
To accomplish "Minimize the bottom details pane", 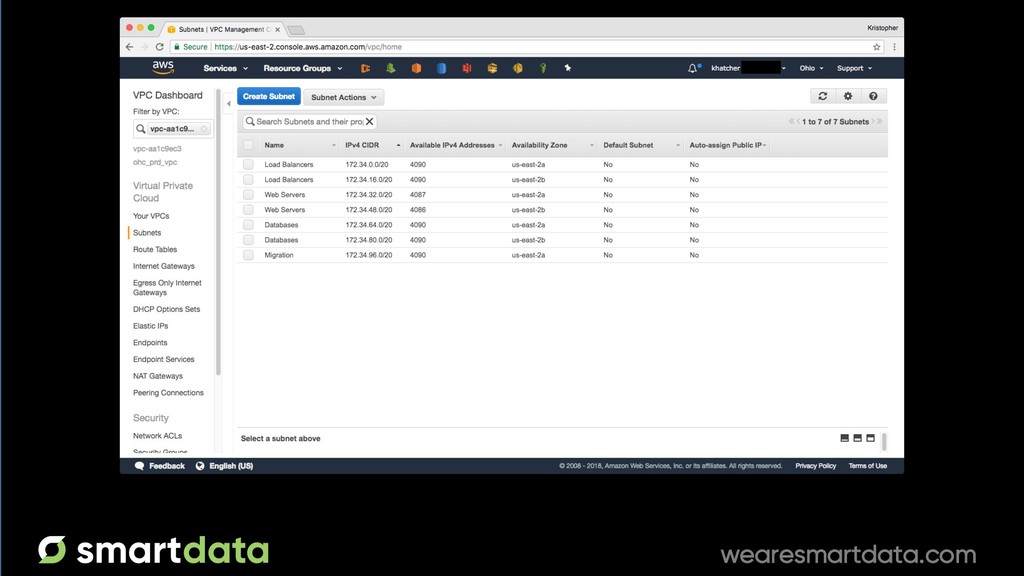I will [844, 438].
